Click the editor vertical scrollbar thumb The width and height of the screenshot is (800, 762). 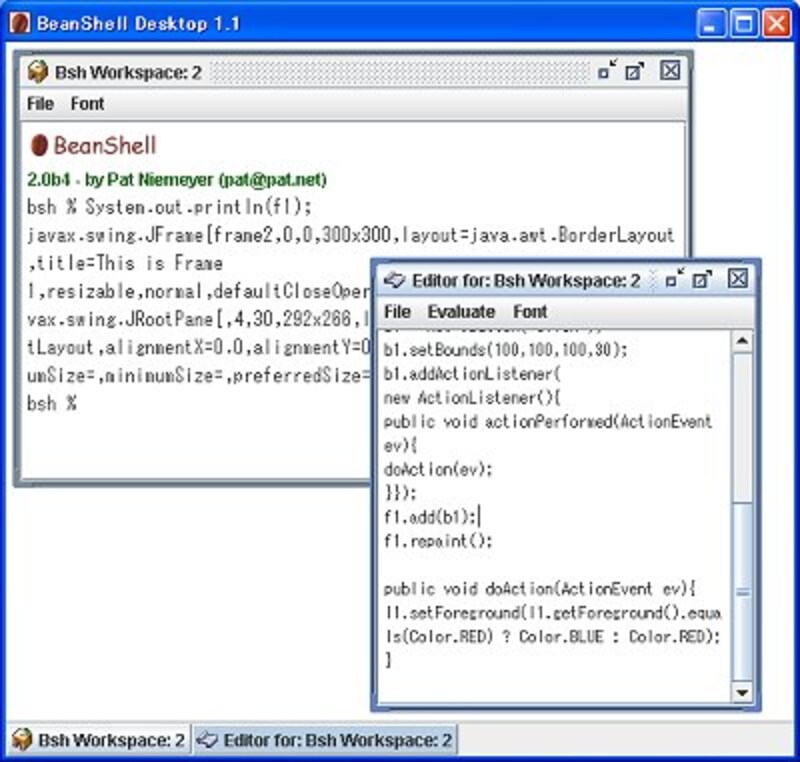pyautogui.click(x=742, y=592)
